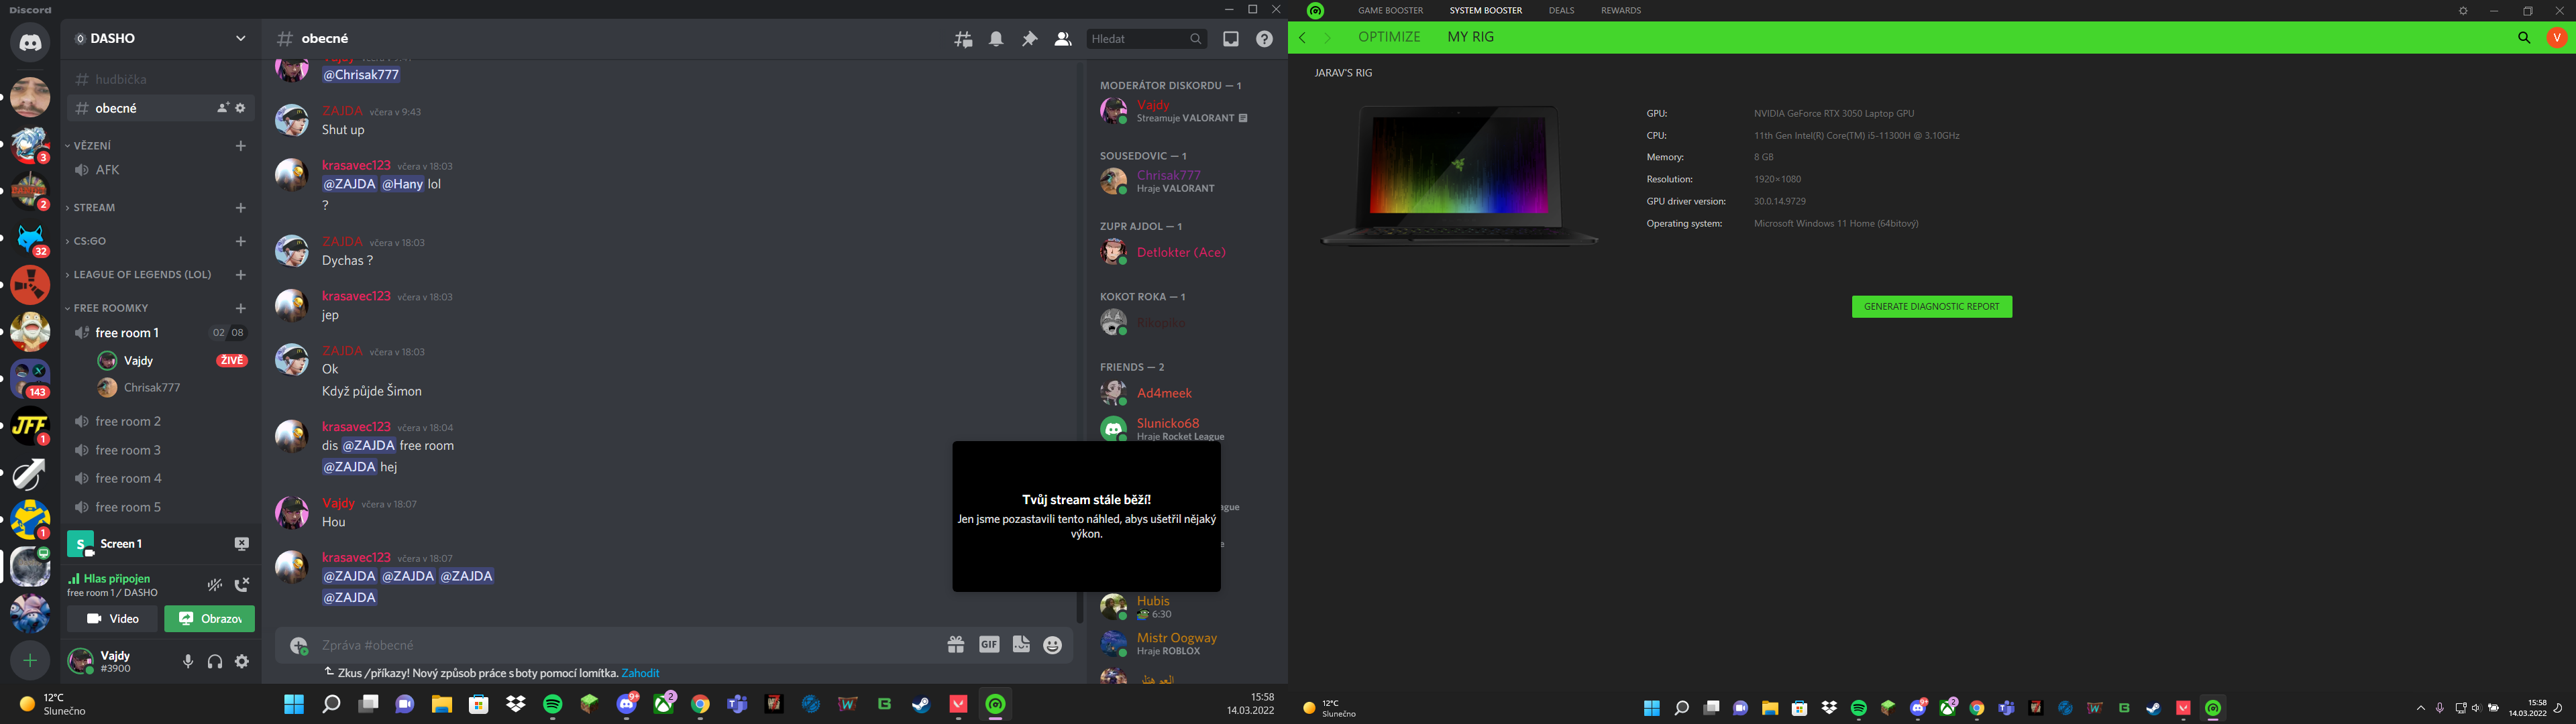This screenshot has height=724, width=2576.
Task: Open Threads icon in Discord channel header
Action: [963, 39]
